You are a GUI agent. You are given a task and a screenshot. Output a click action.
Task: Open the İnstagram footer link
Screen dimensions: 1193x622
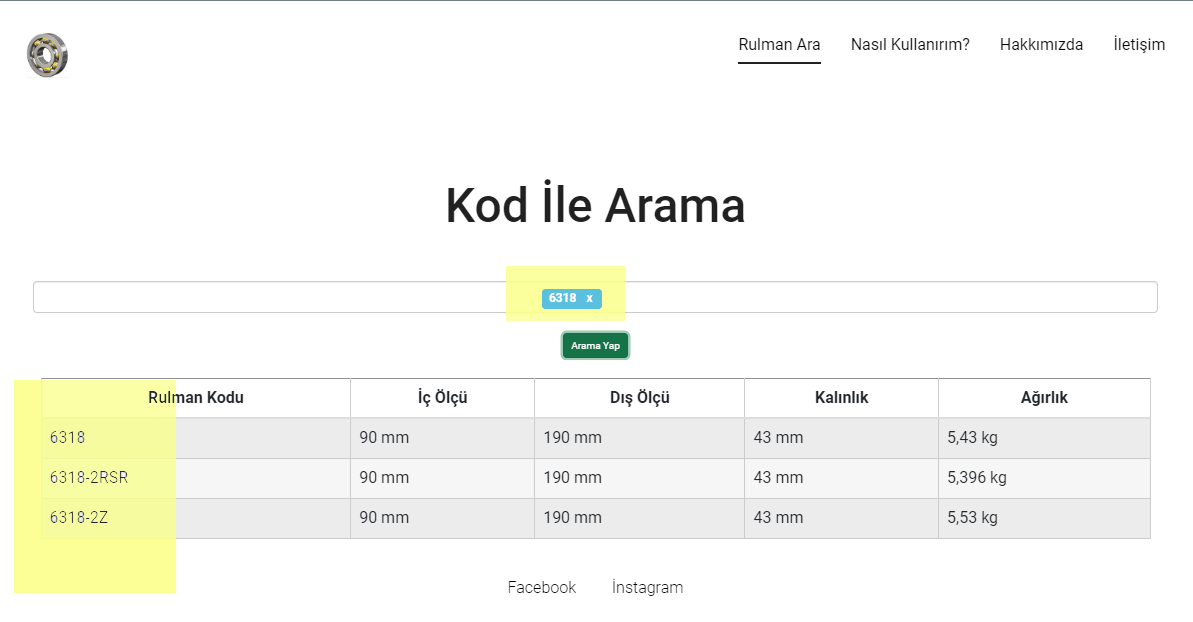pos(647,587)
